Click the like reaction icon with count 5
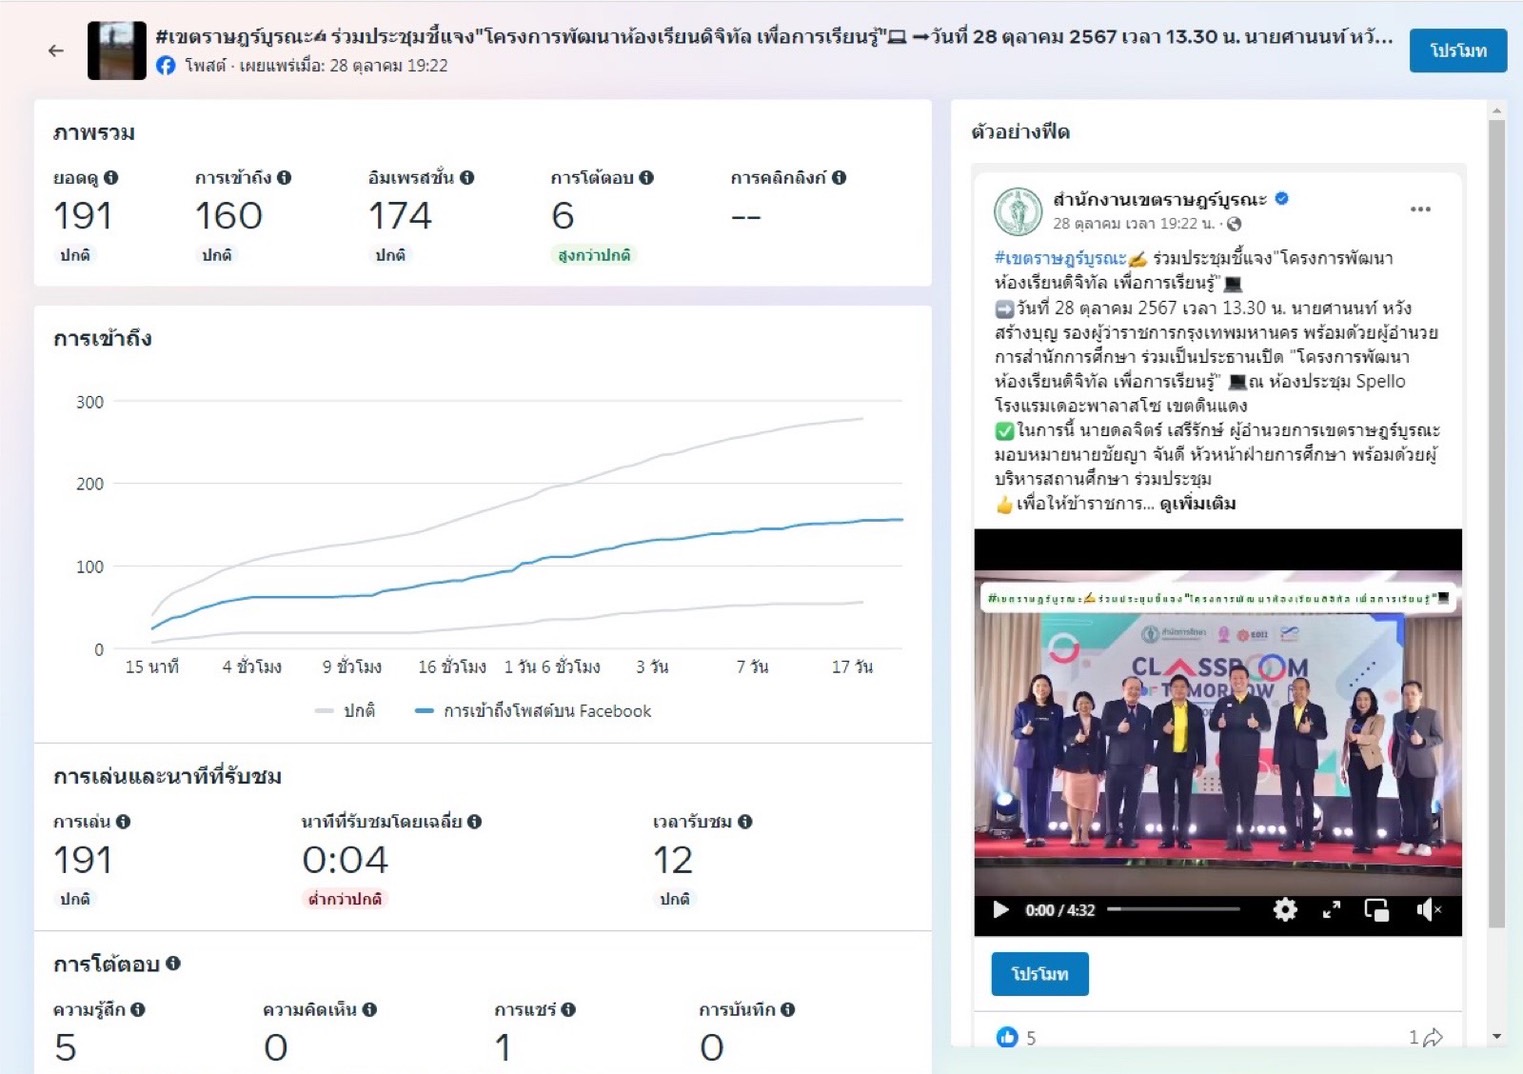Image resolution: width=1523 pixels, height=1074 pixels. click(1007, 1037)
